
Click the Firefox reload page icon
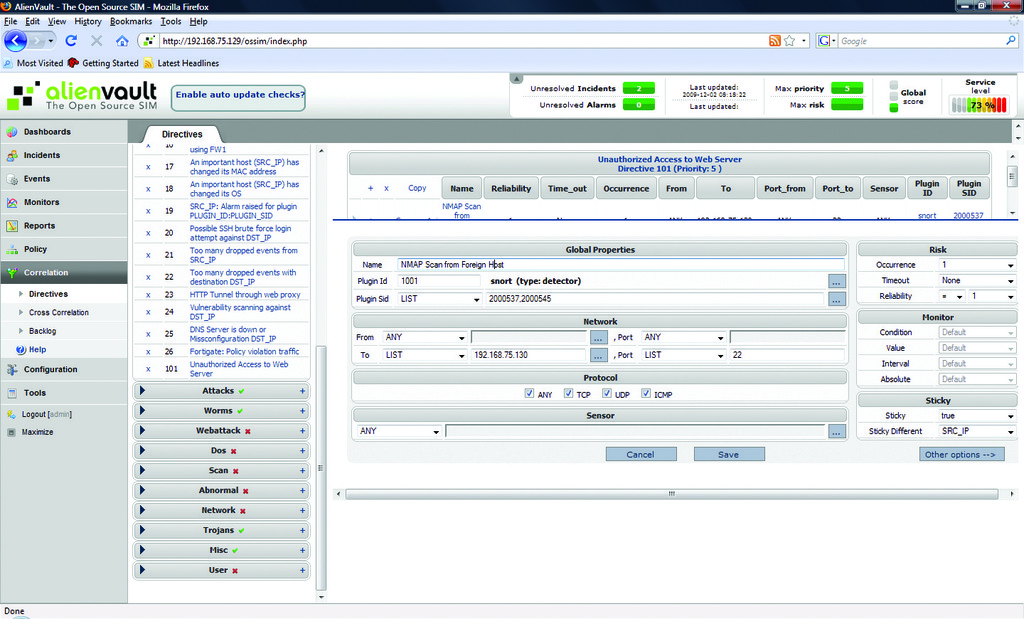[x=71, y=41]
